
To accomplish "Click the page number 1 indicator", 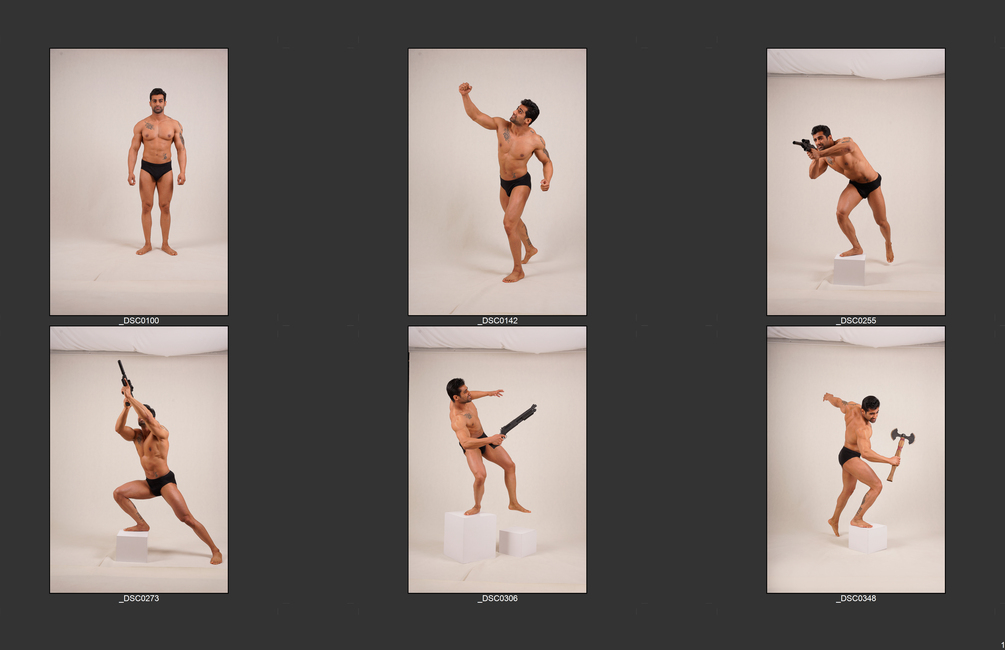I will pyautogui.click(x=1002, y=645).
